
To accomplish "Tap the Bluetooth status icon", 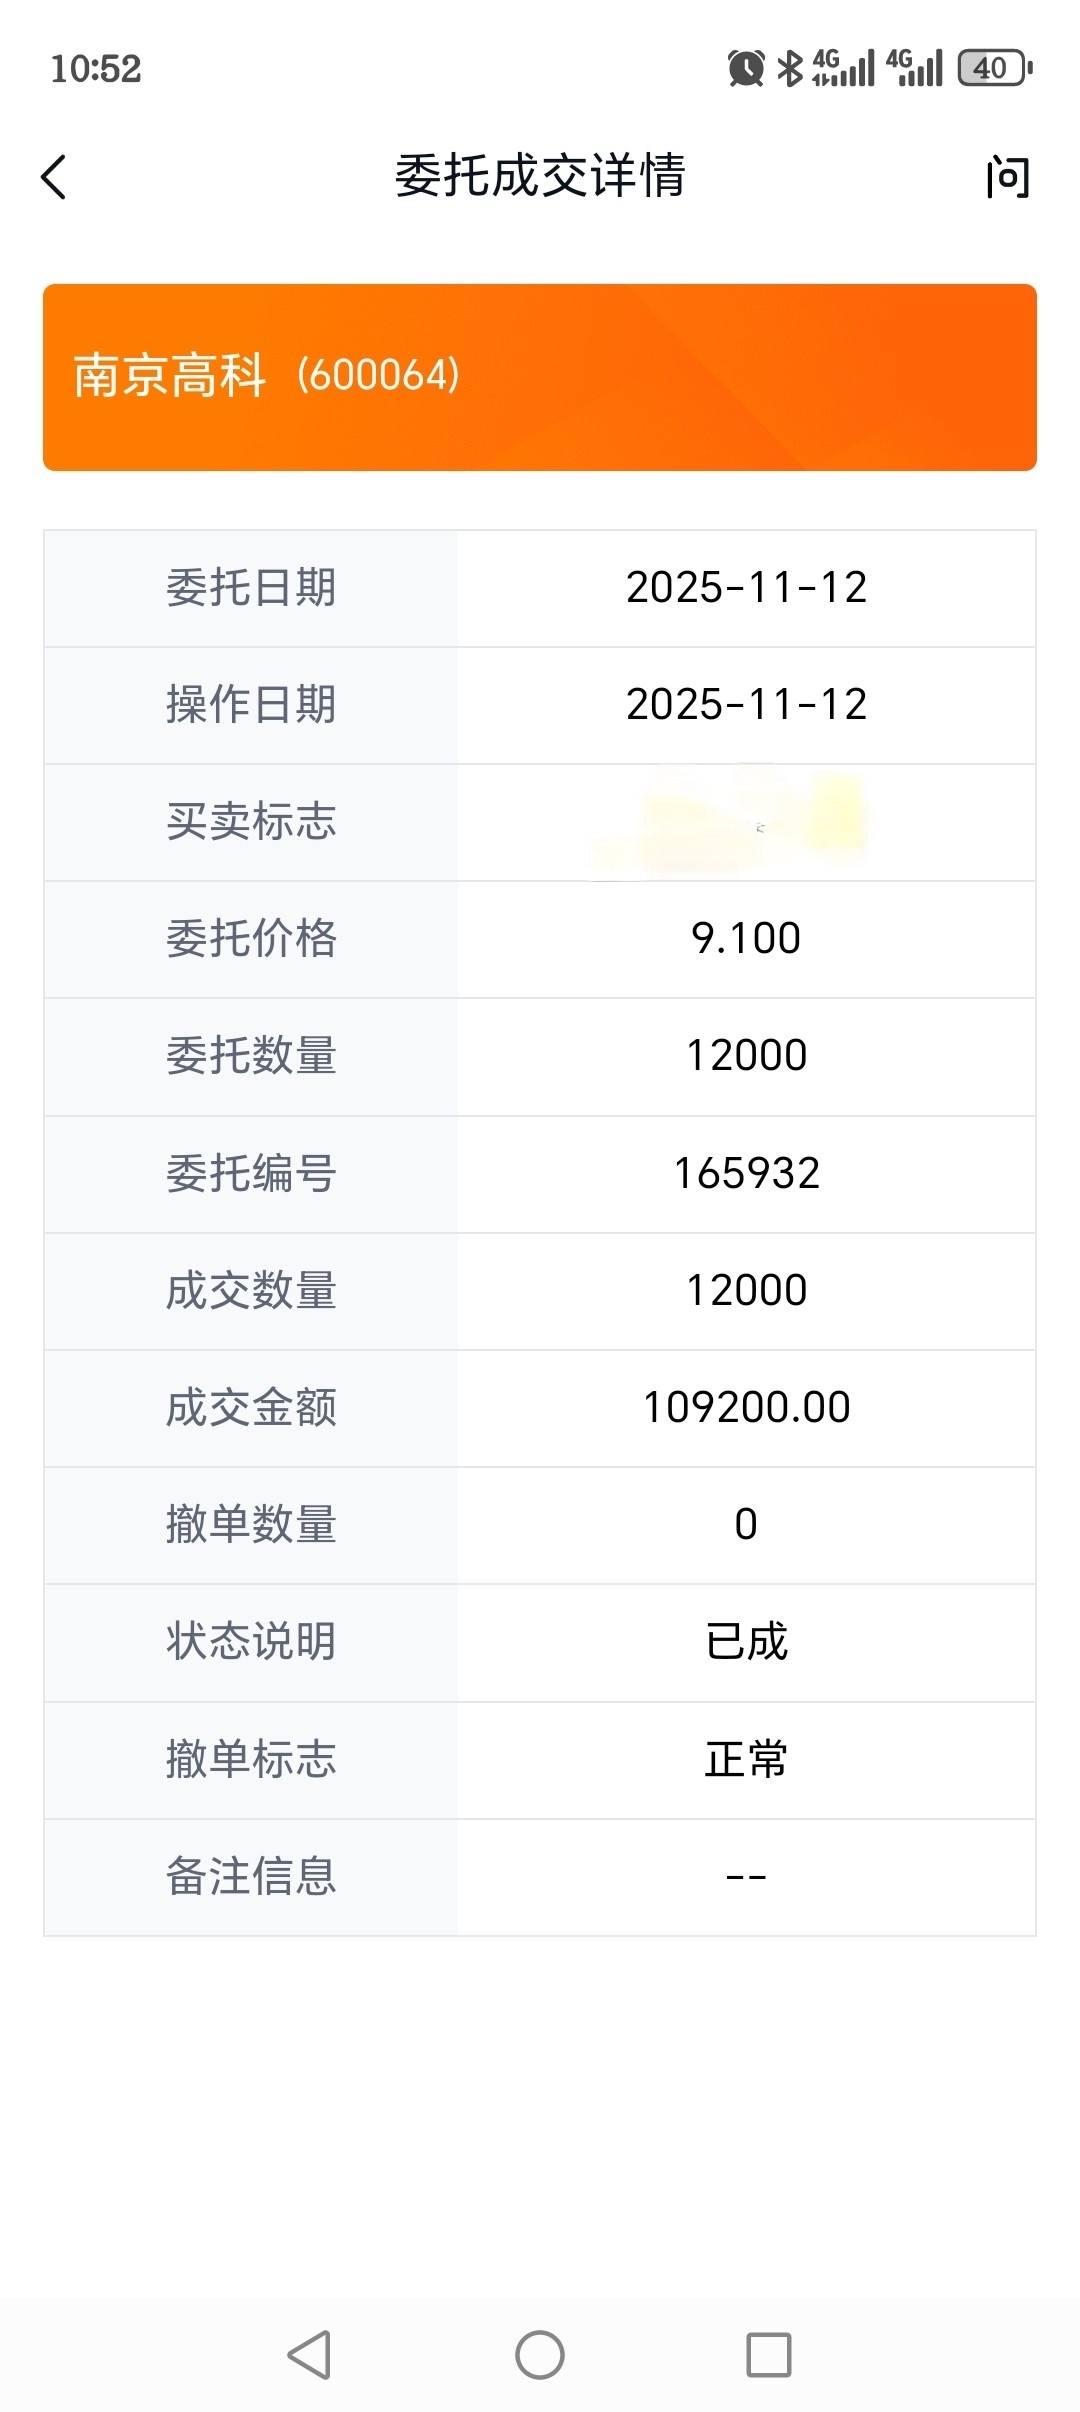I will [x=790, y=68].
